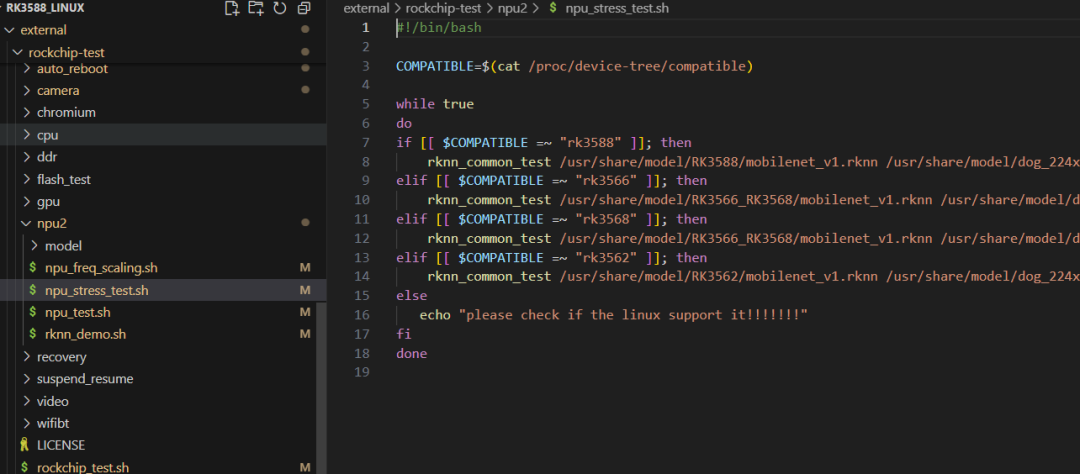Click 'external' in the breadcrumb path
Image resolution: width=1080 pixels, height=474 pixels.
coord(366,8)
